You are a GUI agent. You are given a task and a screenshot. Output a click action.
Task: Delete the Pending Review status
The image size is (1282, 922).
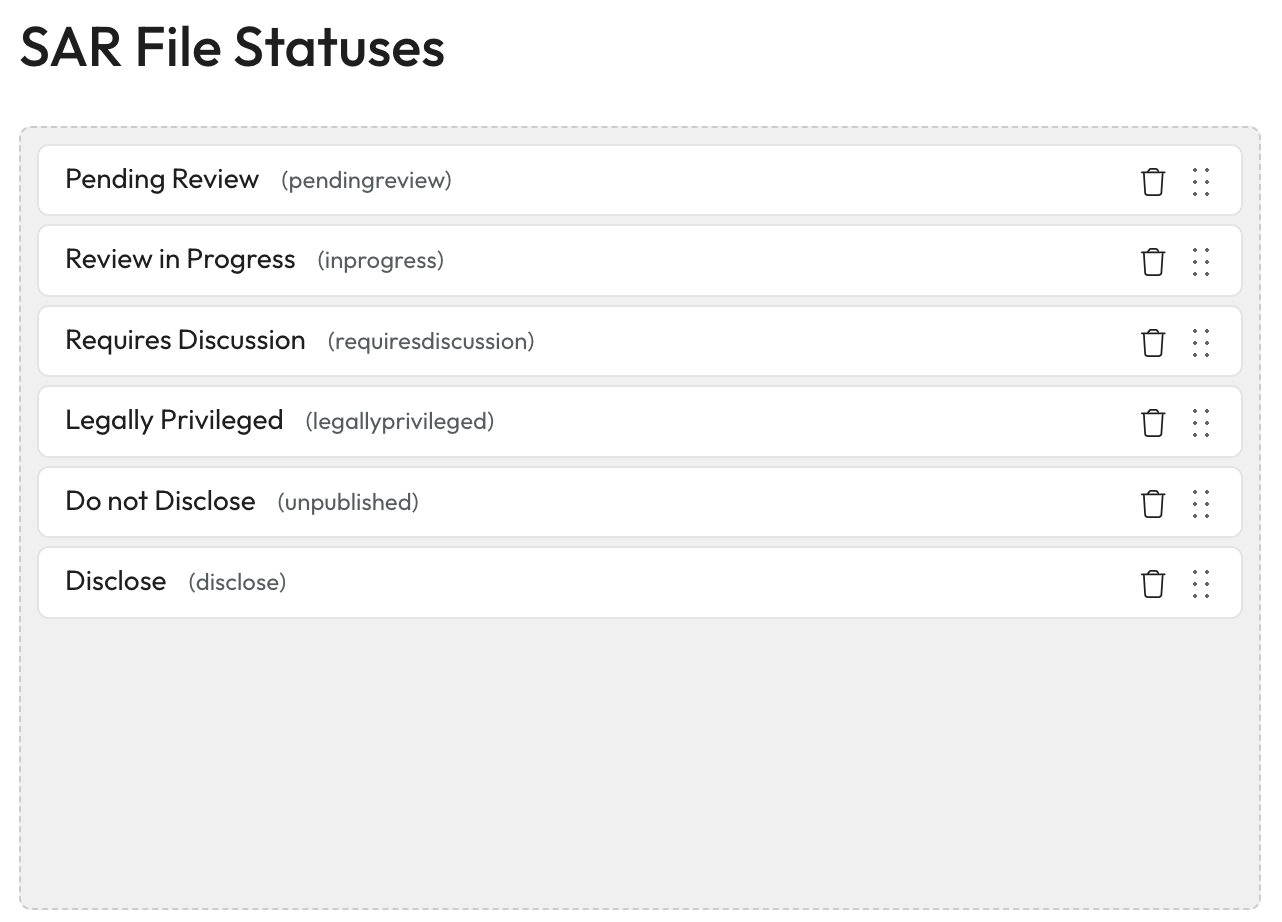pyautogui.click(x=1153, y=182)
